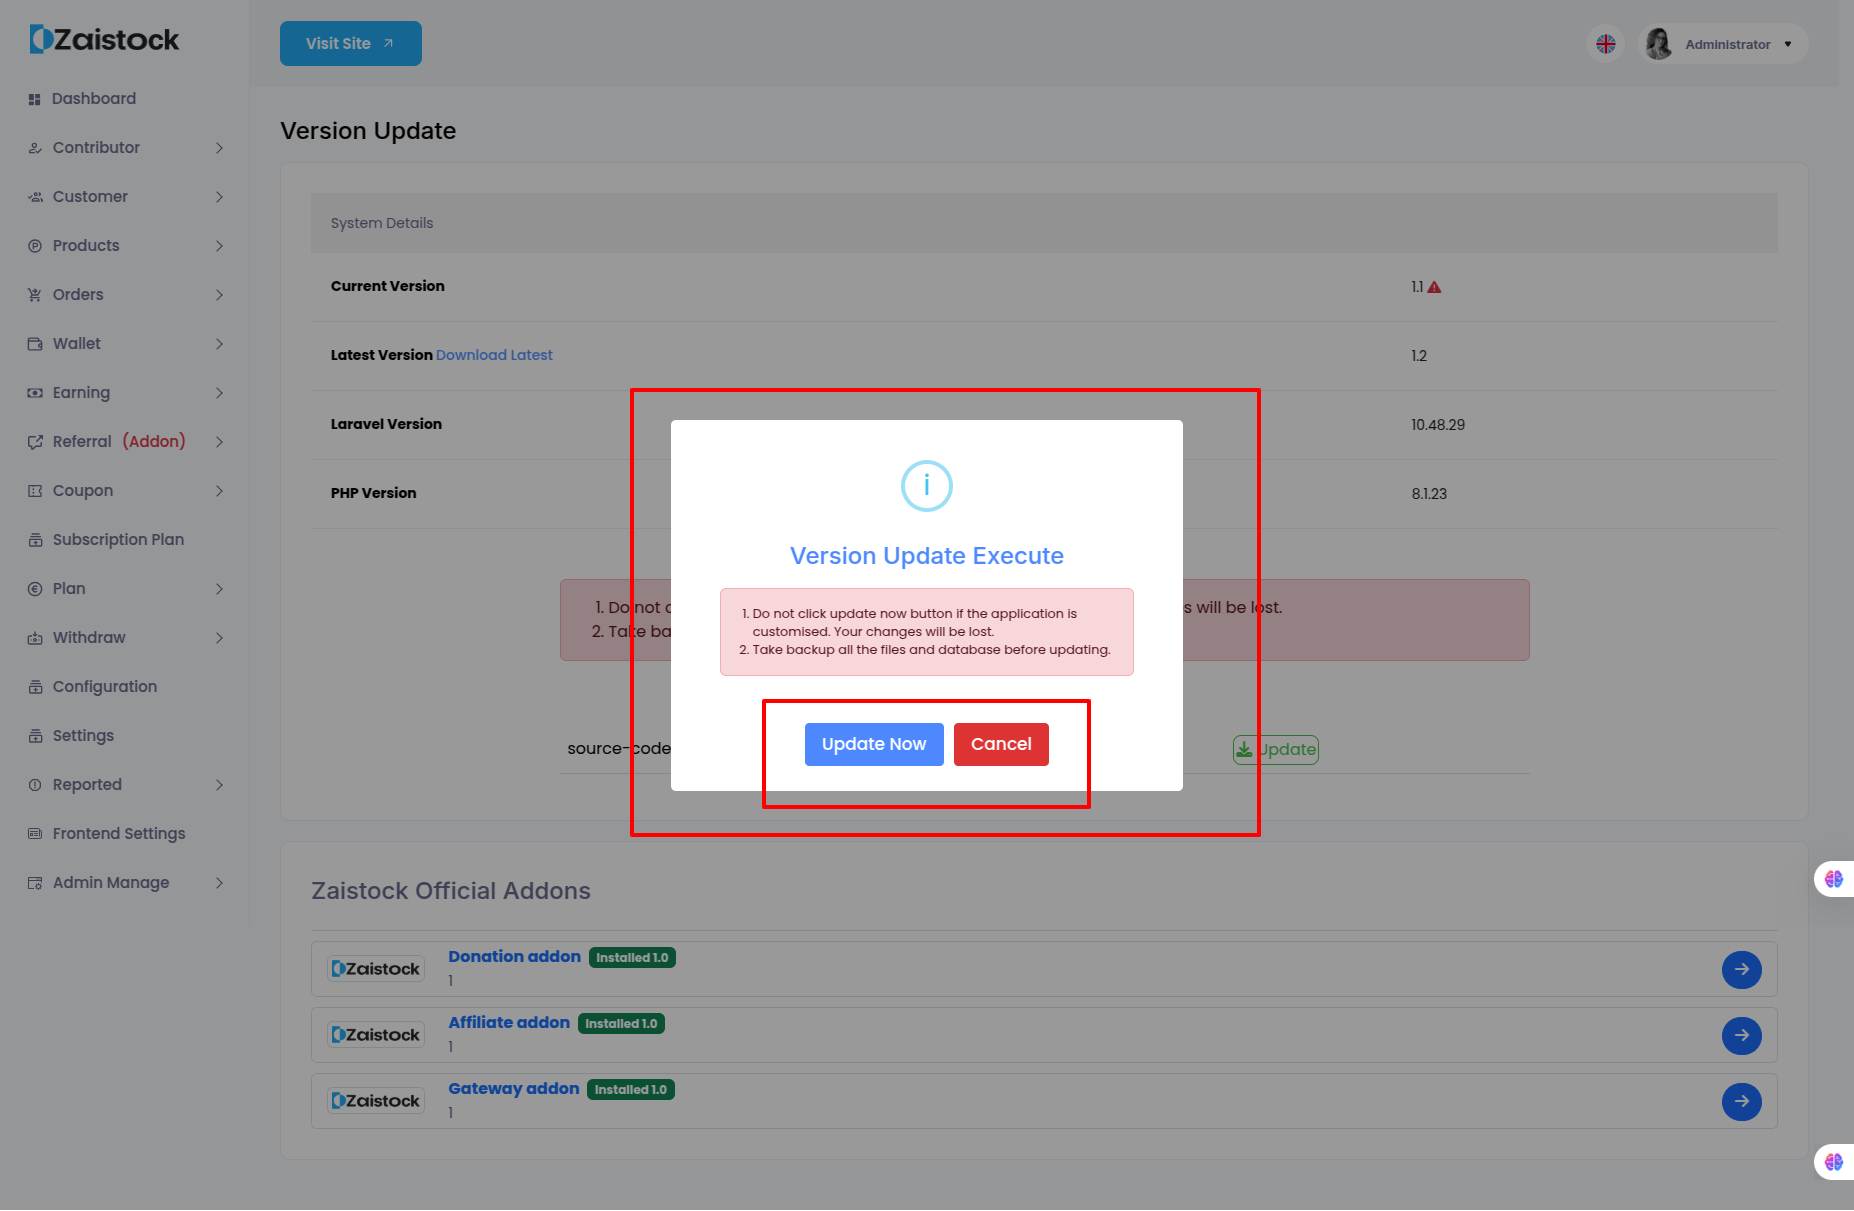This screenshot has height=1211, width=1854.
Task: Confirm with the Update Now button
Action: coord(874,744)
